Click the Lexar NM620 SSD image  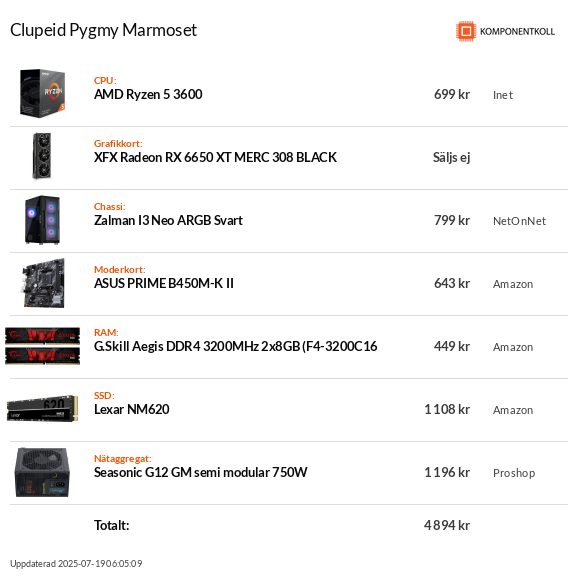tap(43, 408)
